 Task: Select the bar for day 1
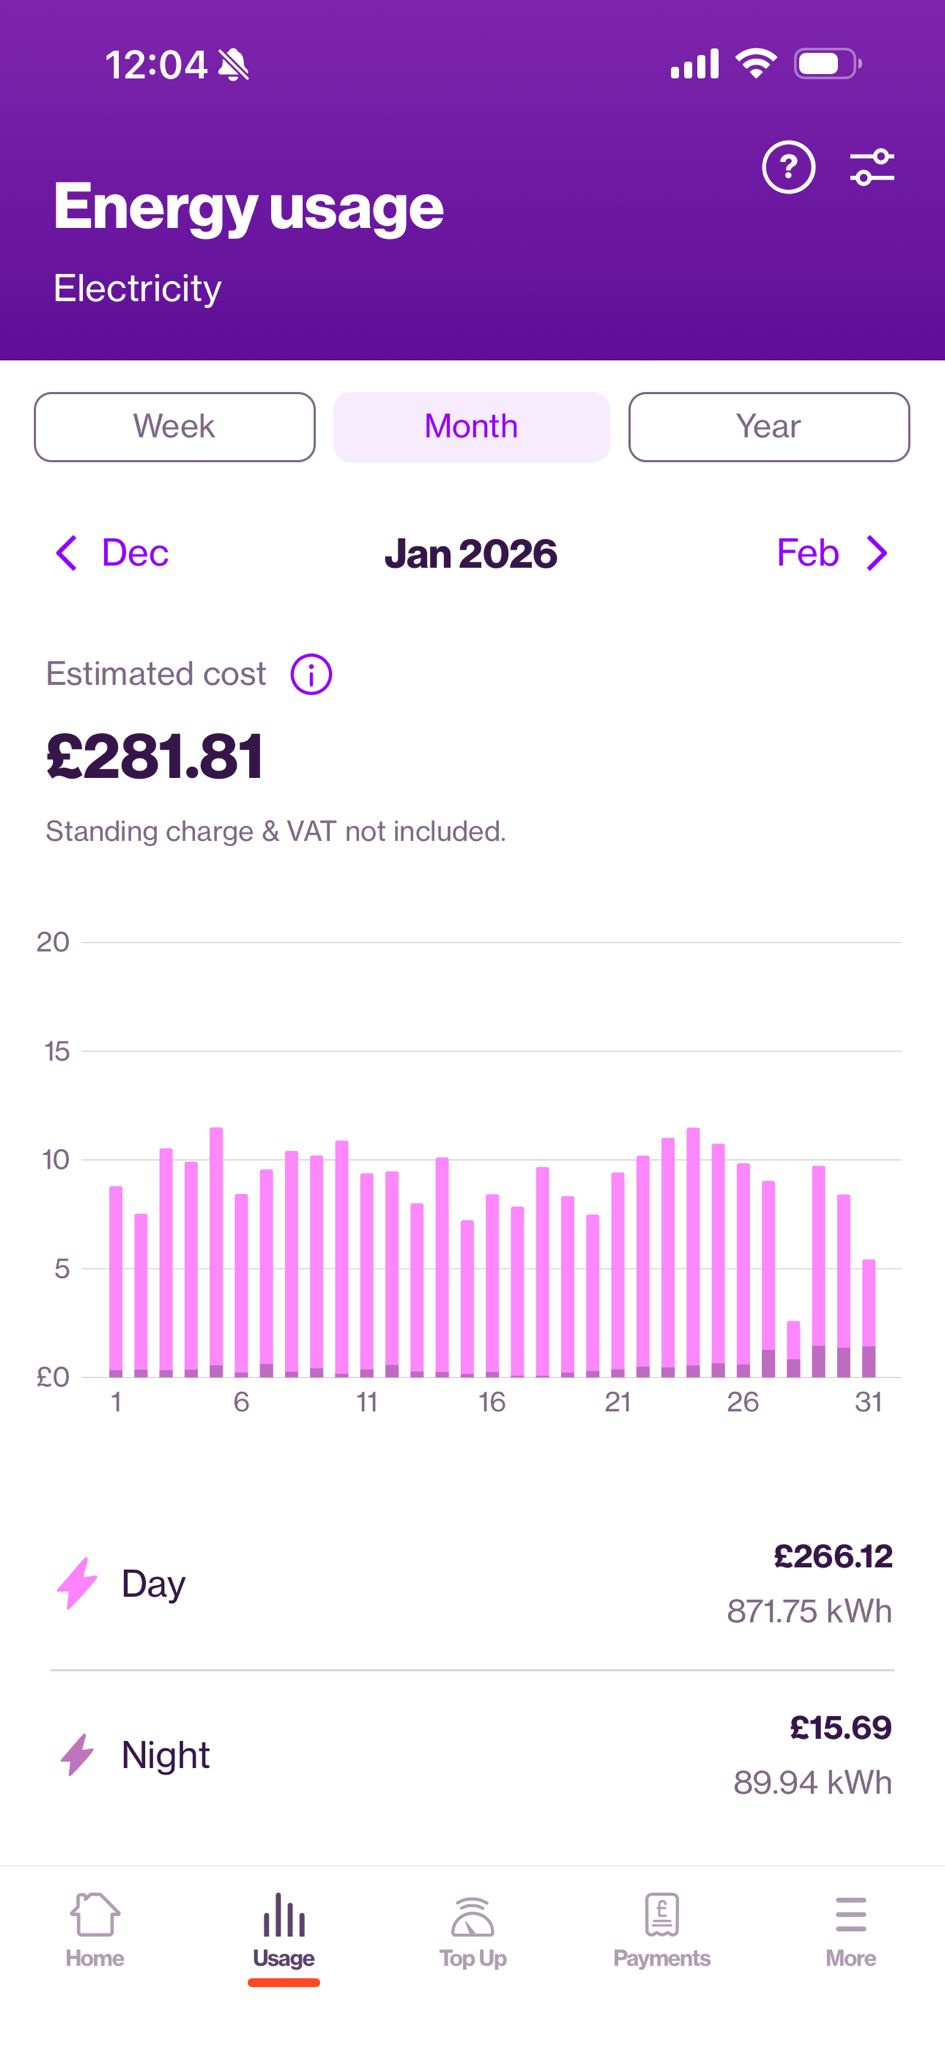coord(116,1280)
